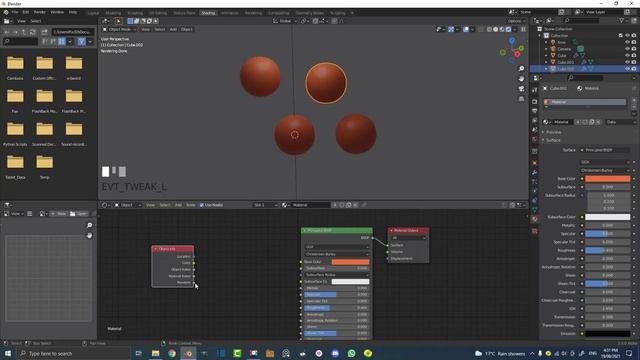Screen dimensions: 640x360
Task: Switch to the Layout workspace tab
Action: click(x=93, y=13)
